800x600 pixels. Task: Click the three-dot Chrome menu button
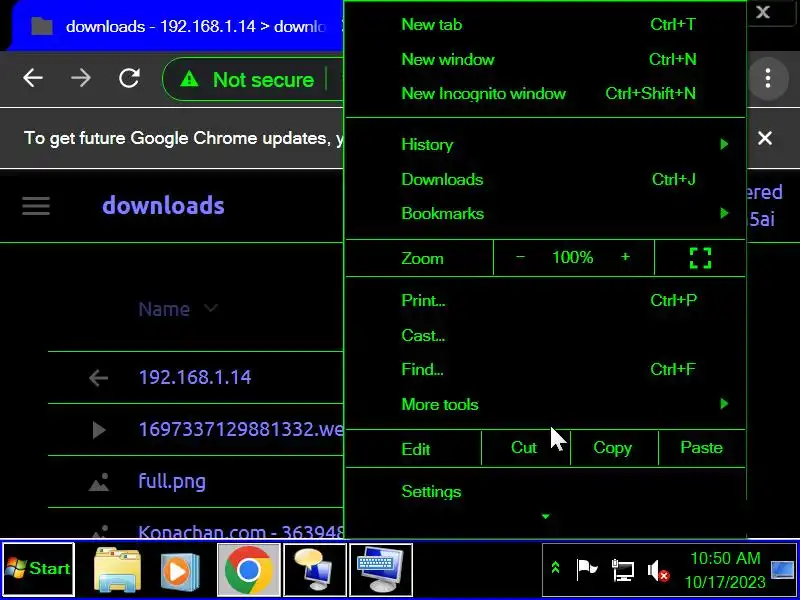(767, 79)
